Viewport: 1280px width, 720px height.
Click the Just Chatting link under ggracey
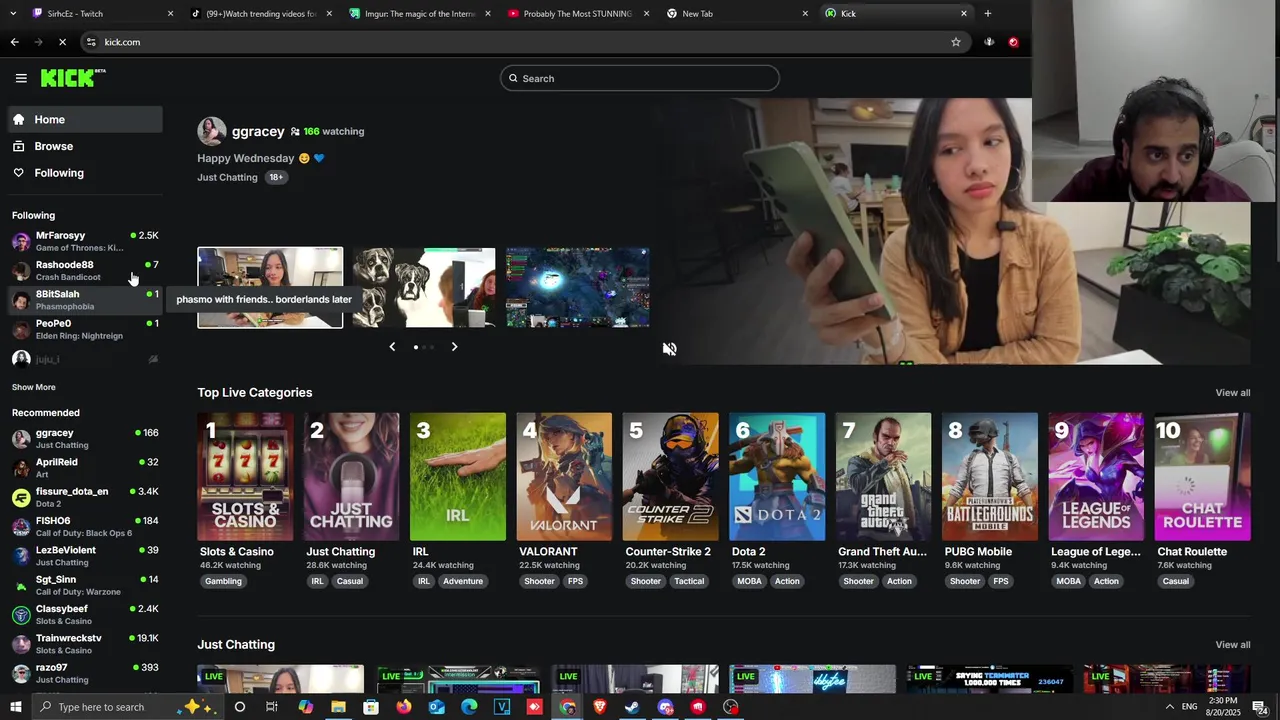tap(227, 177)
